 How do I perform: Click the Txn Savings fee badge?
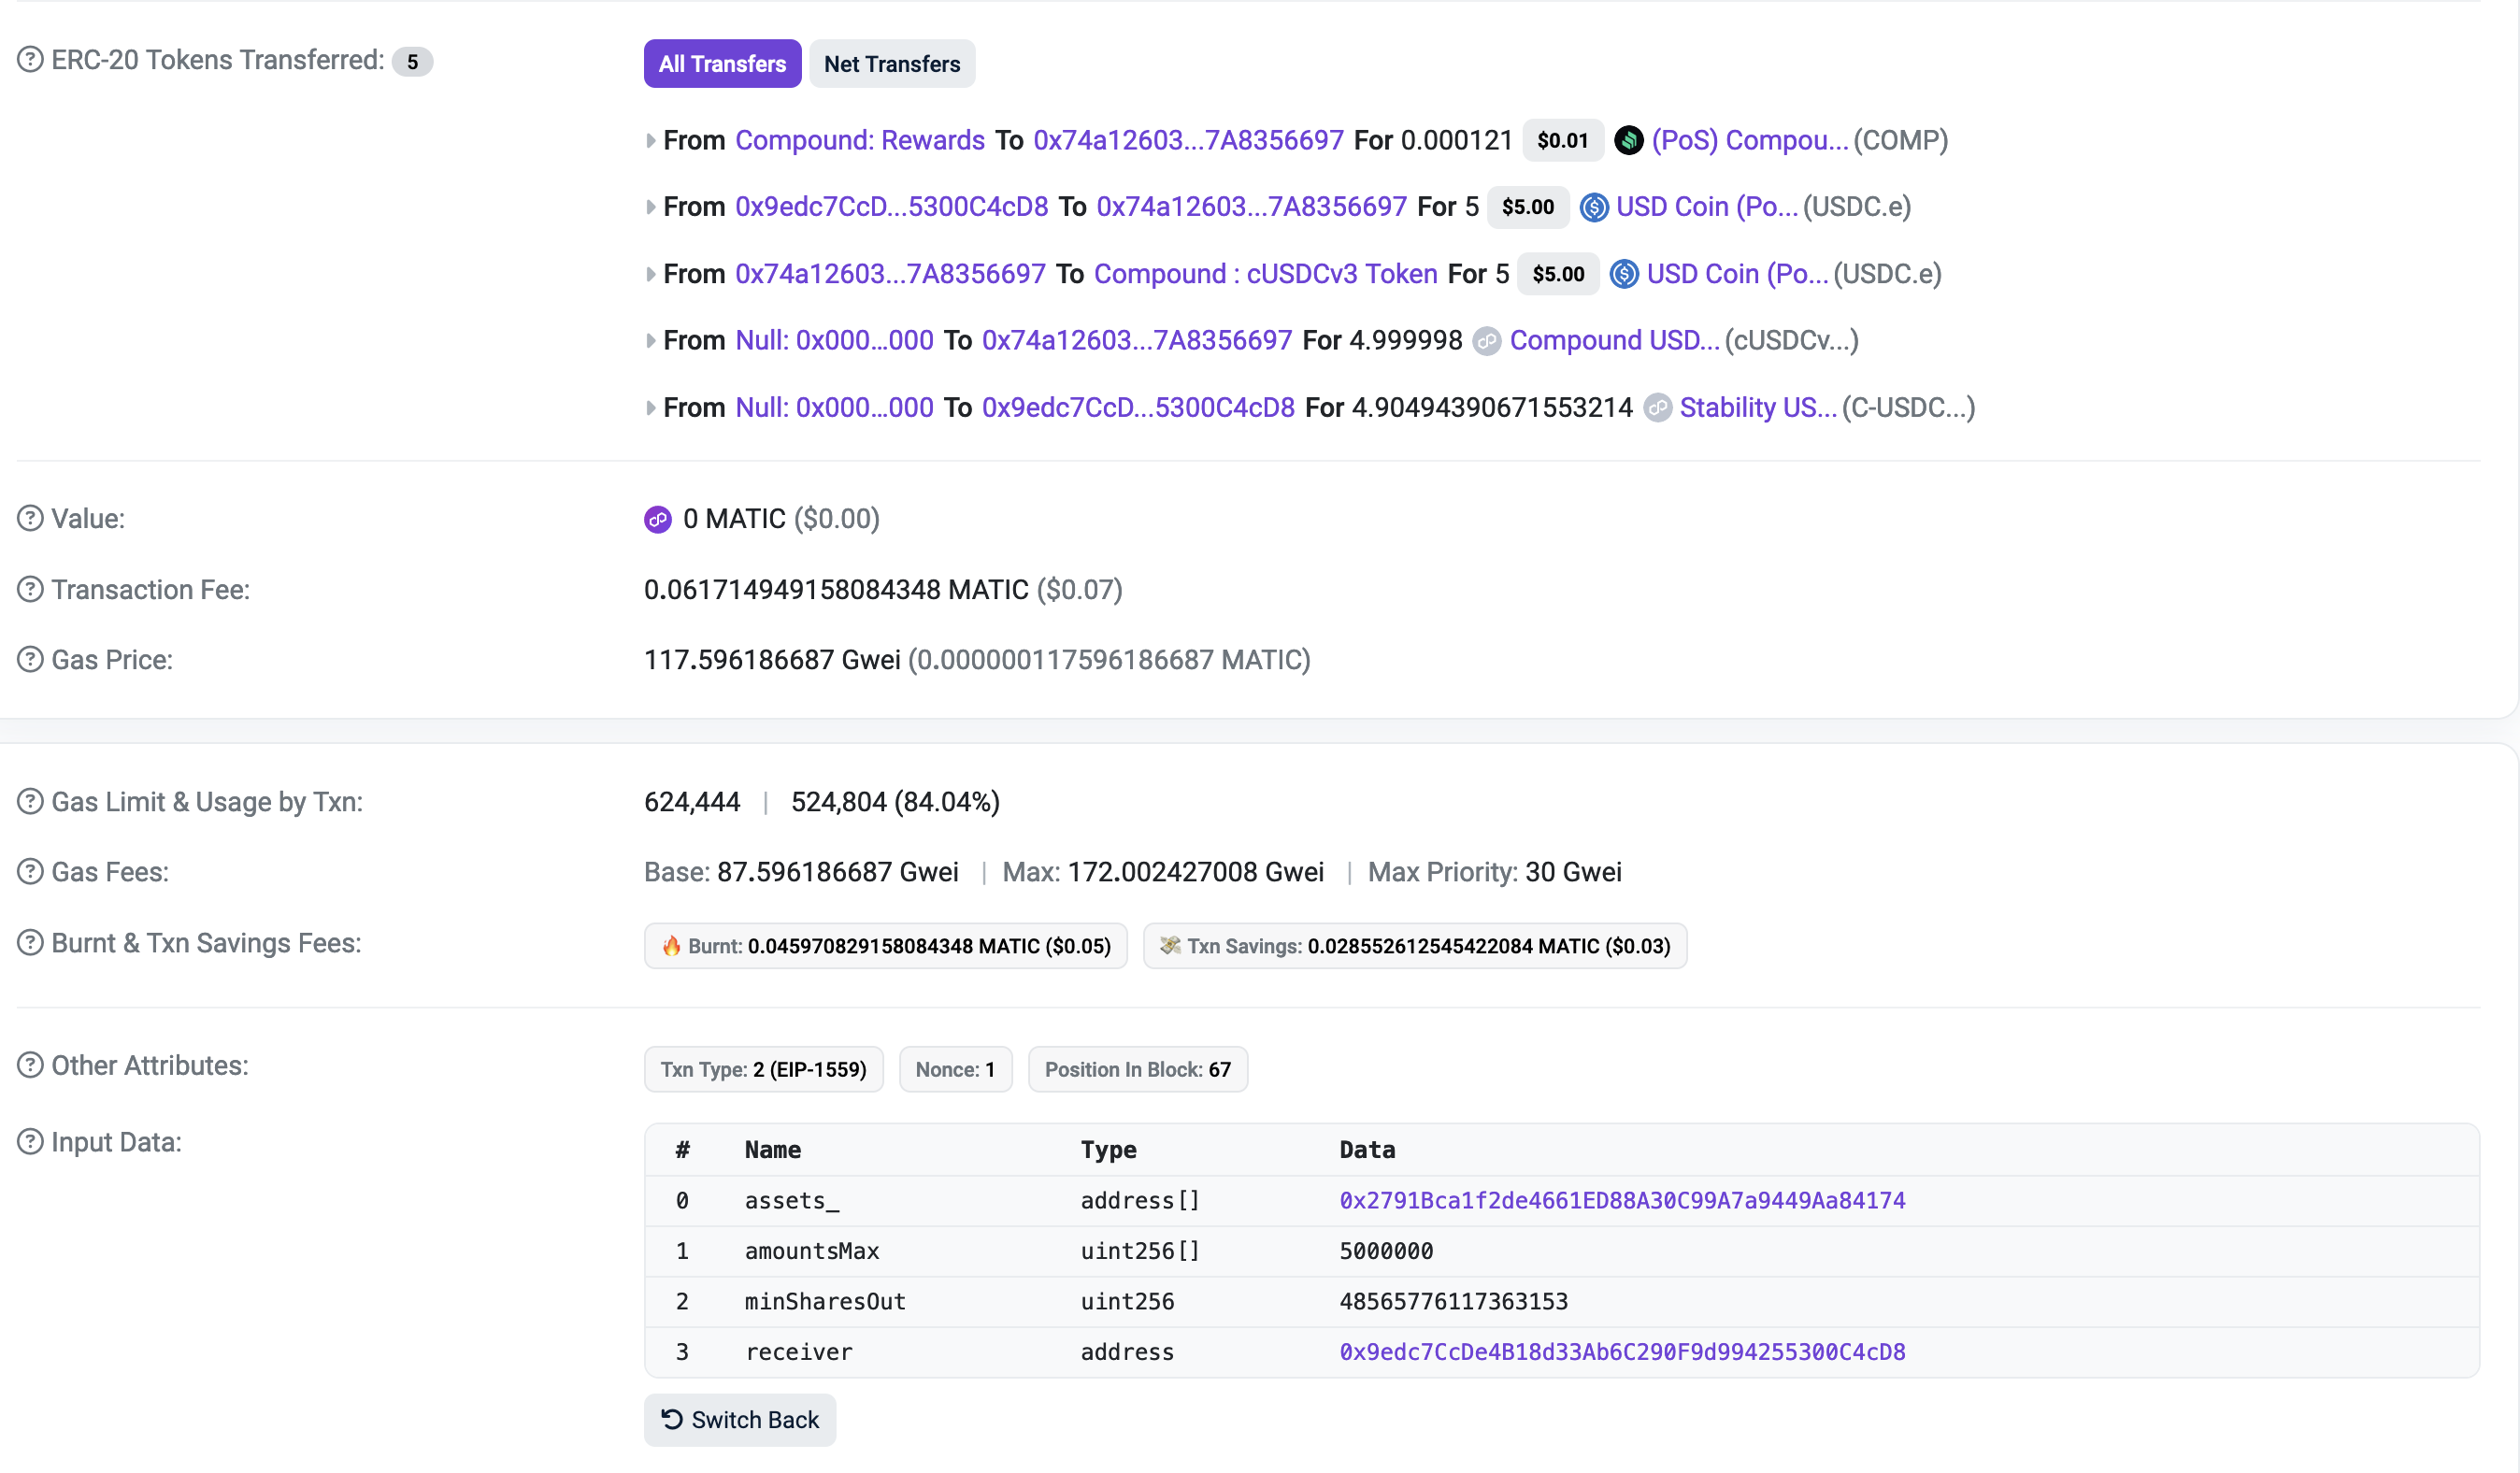1414,946
